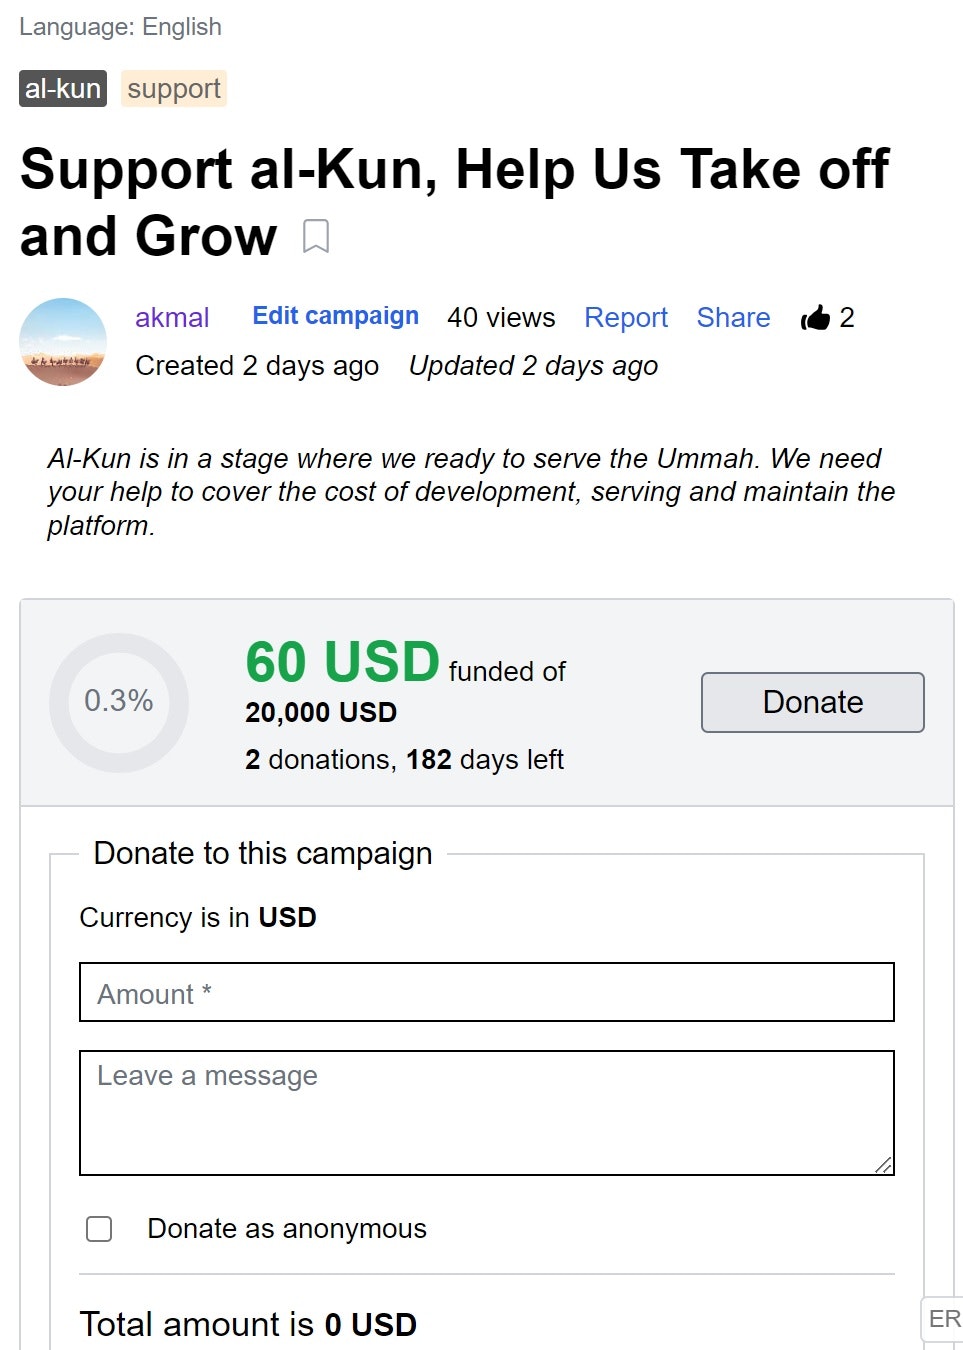Filter by the support tag

(174, 89)
